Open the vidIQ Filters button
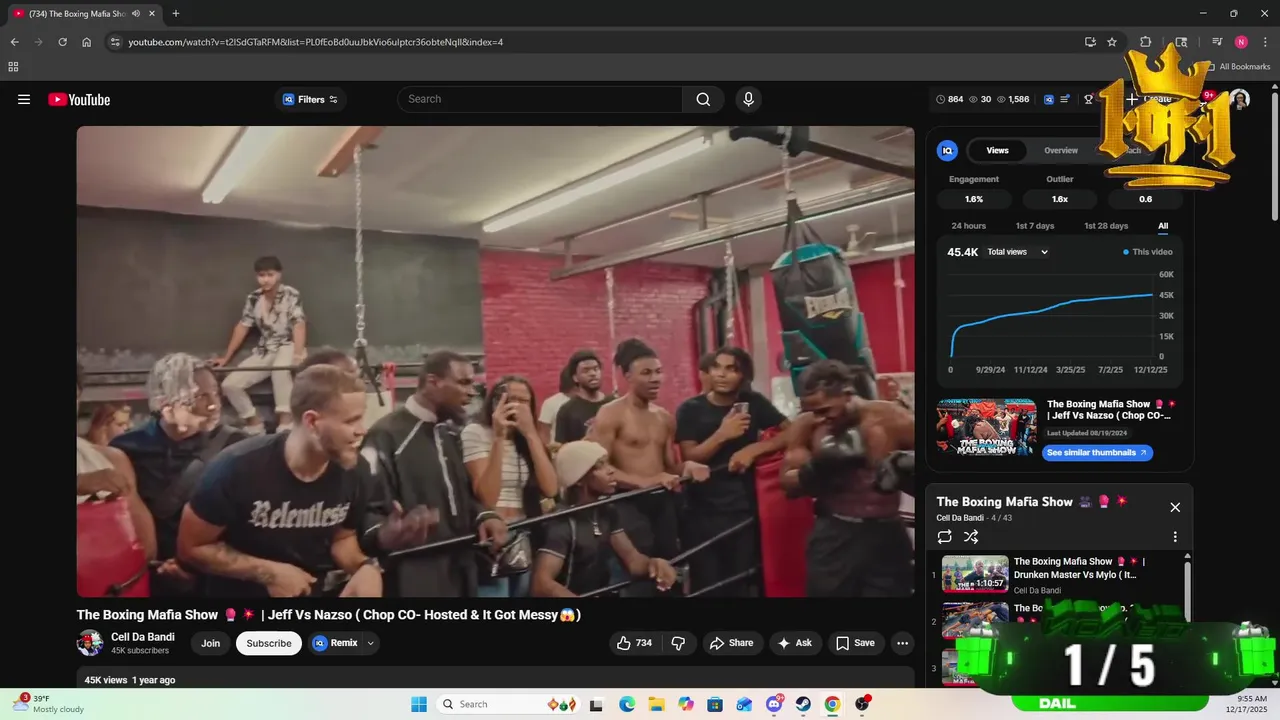The width and height of the screenshot is (1280, 720). point(310,99)
